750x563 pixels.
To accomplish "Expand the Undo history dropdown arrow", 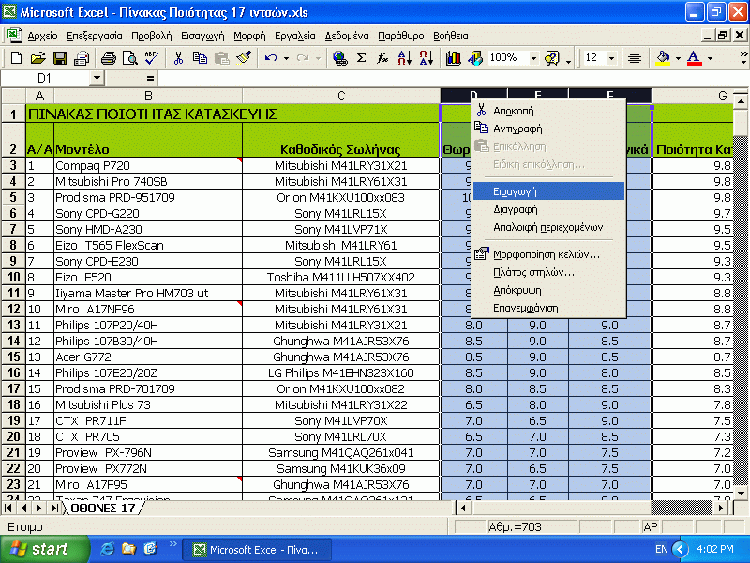I will coord(287,58).
